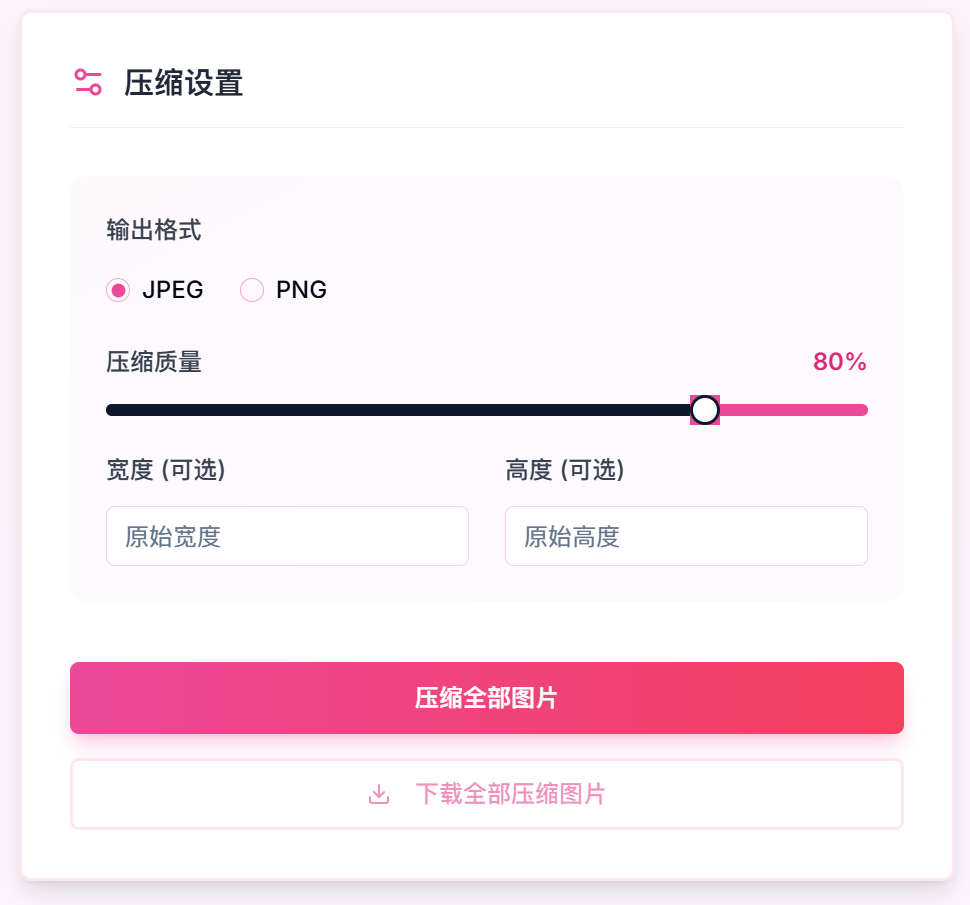Click the 80% quality value

tap(839, 361)
